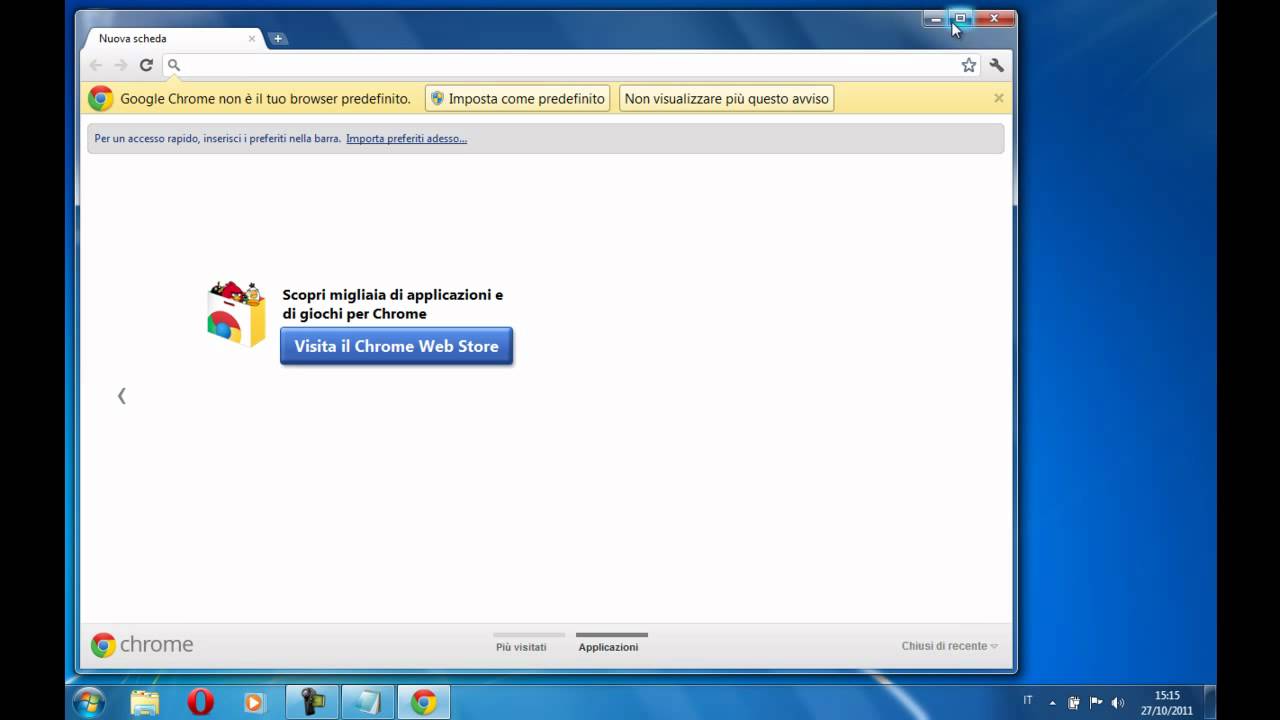1280x720 pixels.
Task: Open the Action Center flag icon
Action: pyautogui.click(x=1096, y=702)
